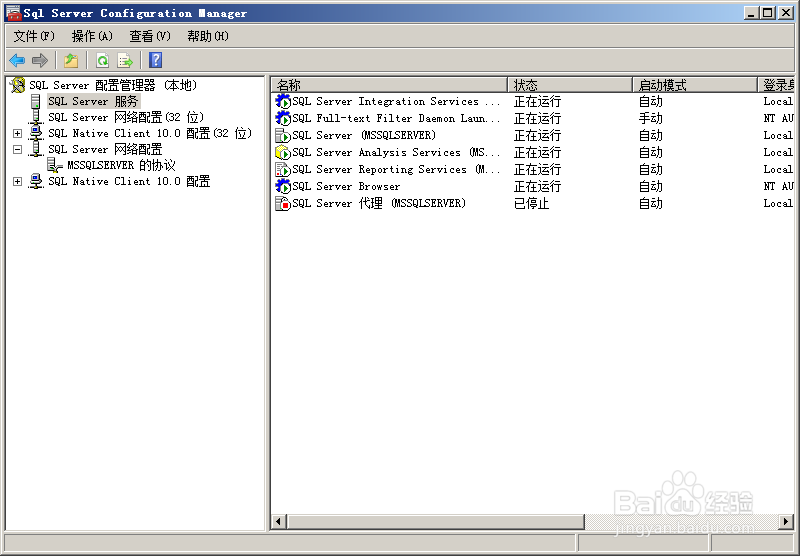The width and height of the screenshot is (800, 556).
Task: Sort by the 名称 column header
Action: pos(389,85)
